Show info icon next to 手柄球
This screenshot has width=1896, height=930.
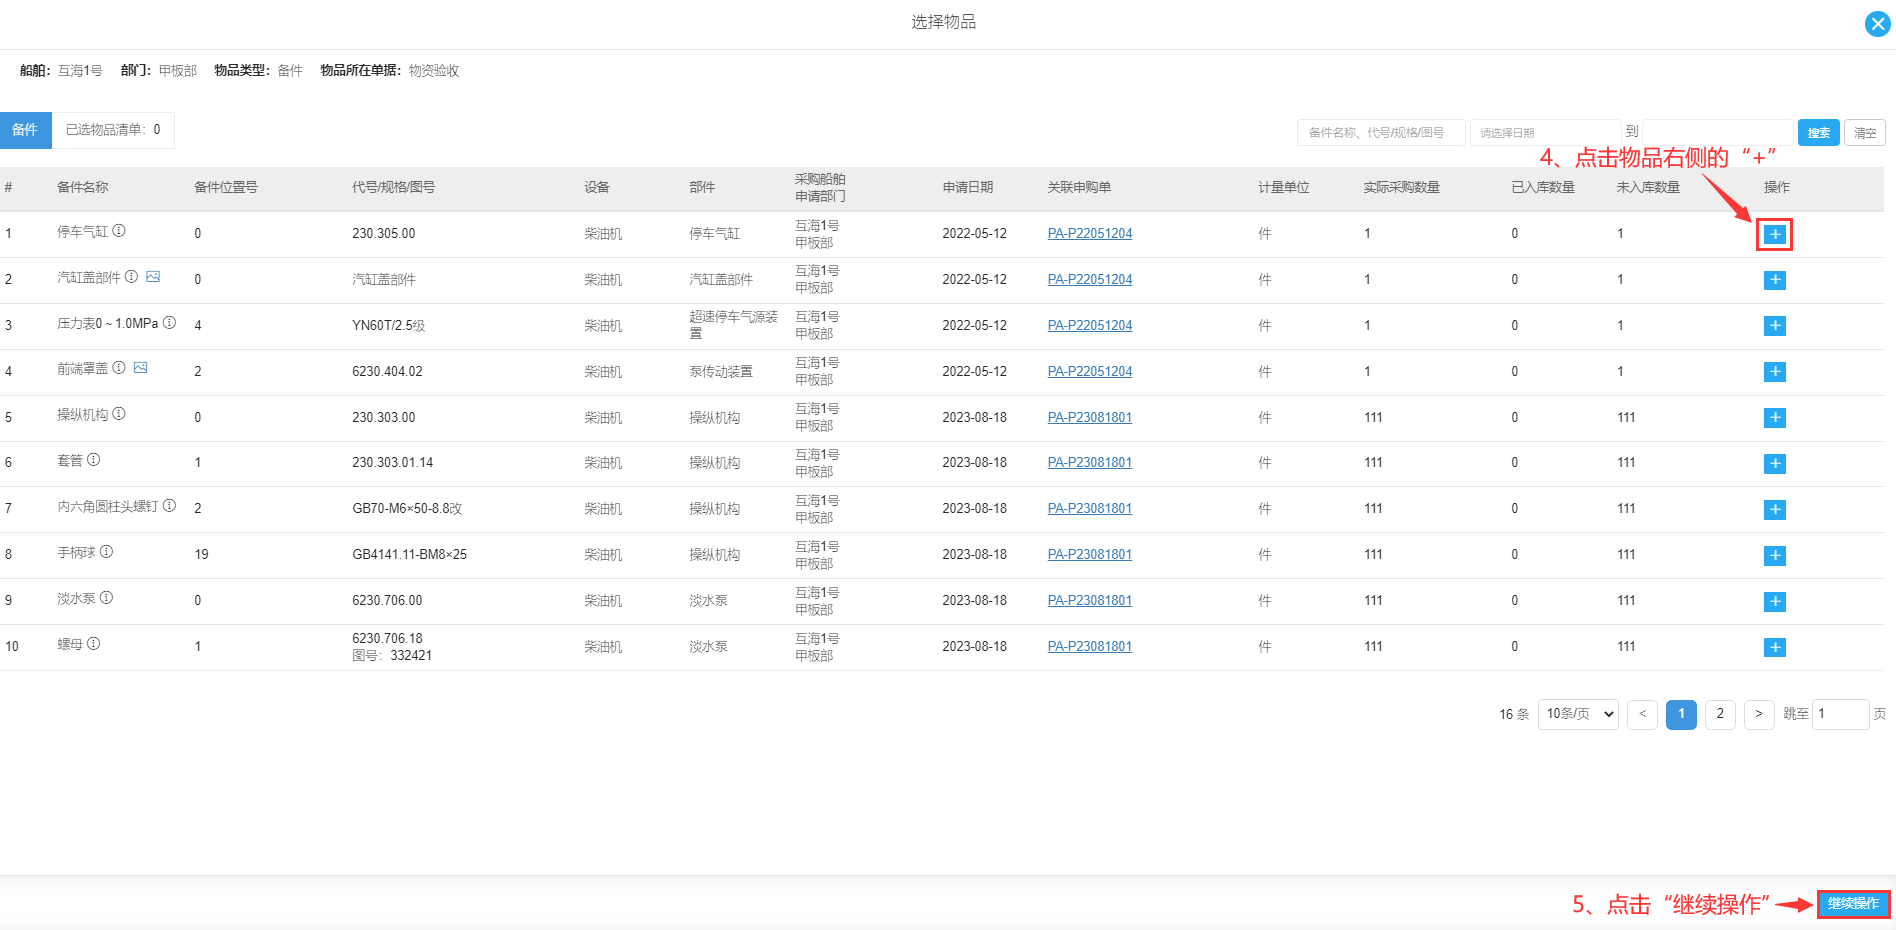(x=106, y=551)
